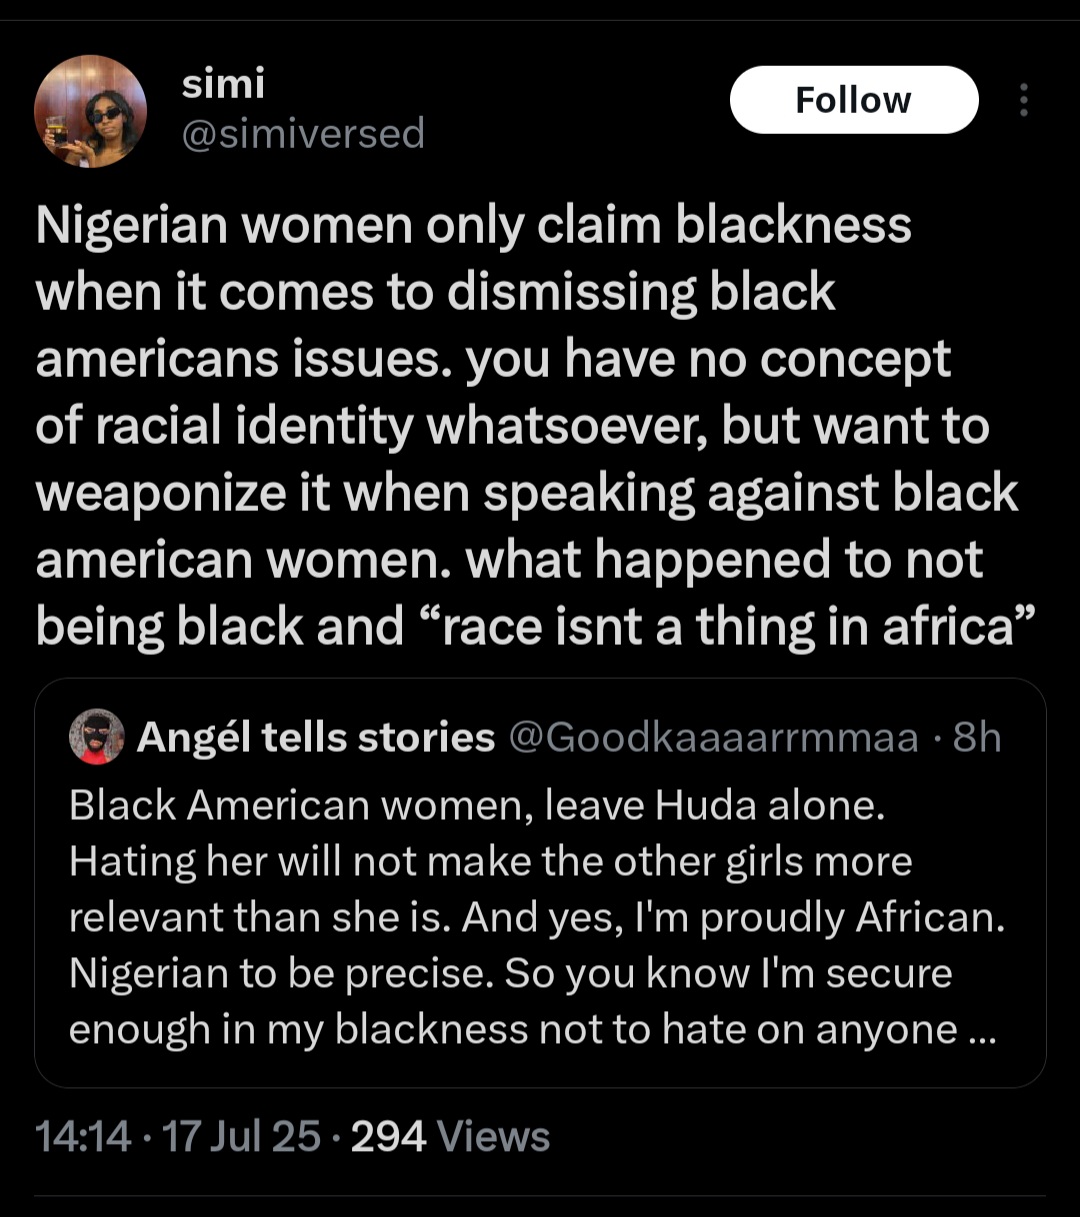Click the 14:14 post time
This screenshot has width=1080, height=1217.
[83, 1137]
